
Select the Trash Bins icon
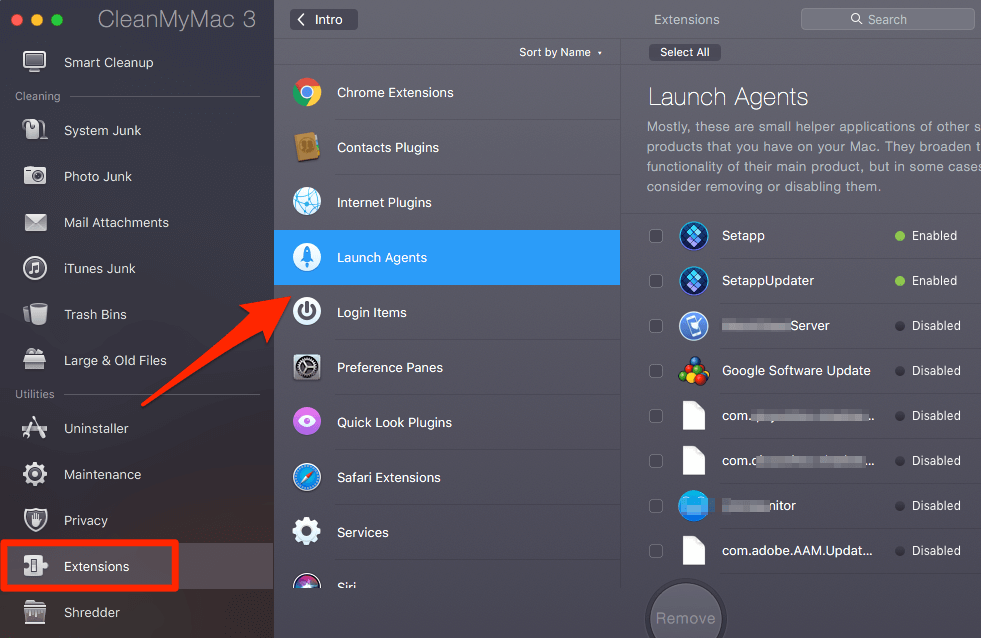point(35,314)
